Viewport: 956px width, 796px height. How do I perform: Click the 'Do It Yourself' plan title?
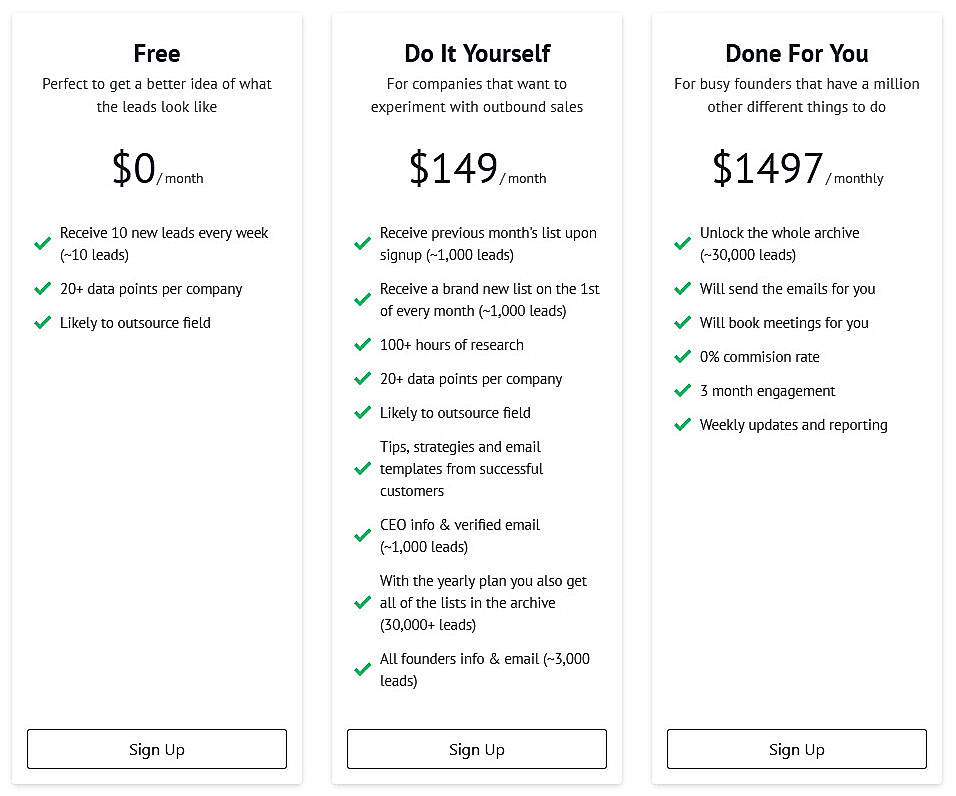(476, 53)
